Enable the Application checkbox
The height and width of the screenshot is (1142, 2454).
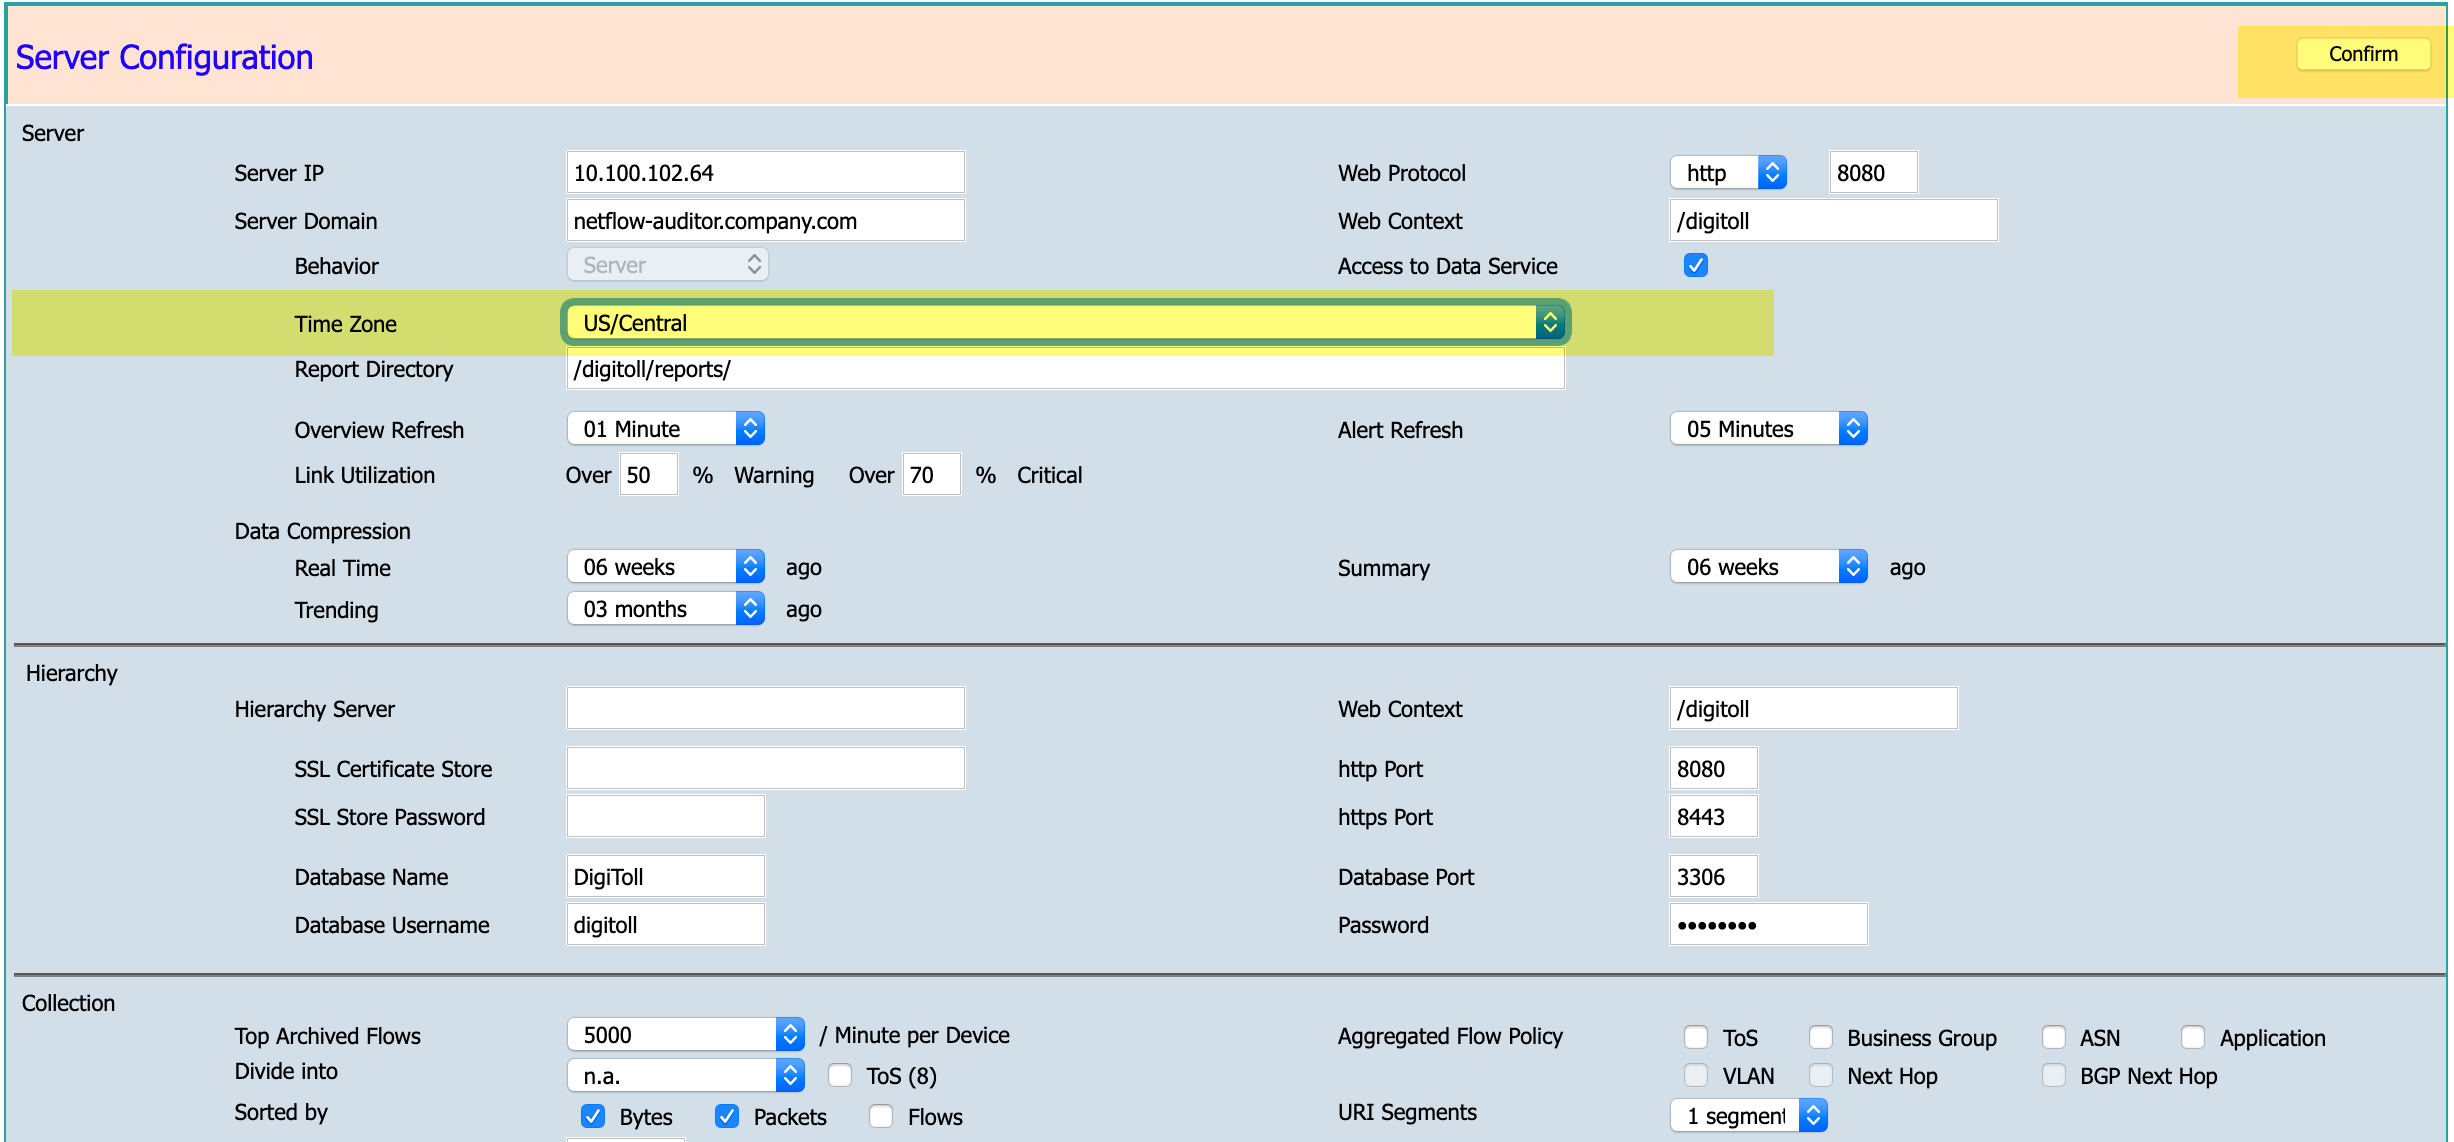tap(2193, 1037)
